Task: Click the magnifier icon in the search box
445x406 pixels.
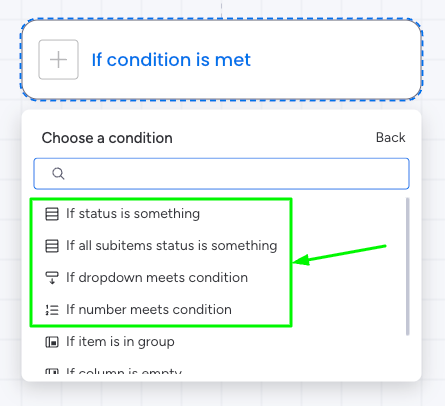Action: pos(58,173)
